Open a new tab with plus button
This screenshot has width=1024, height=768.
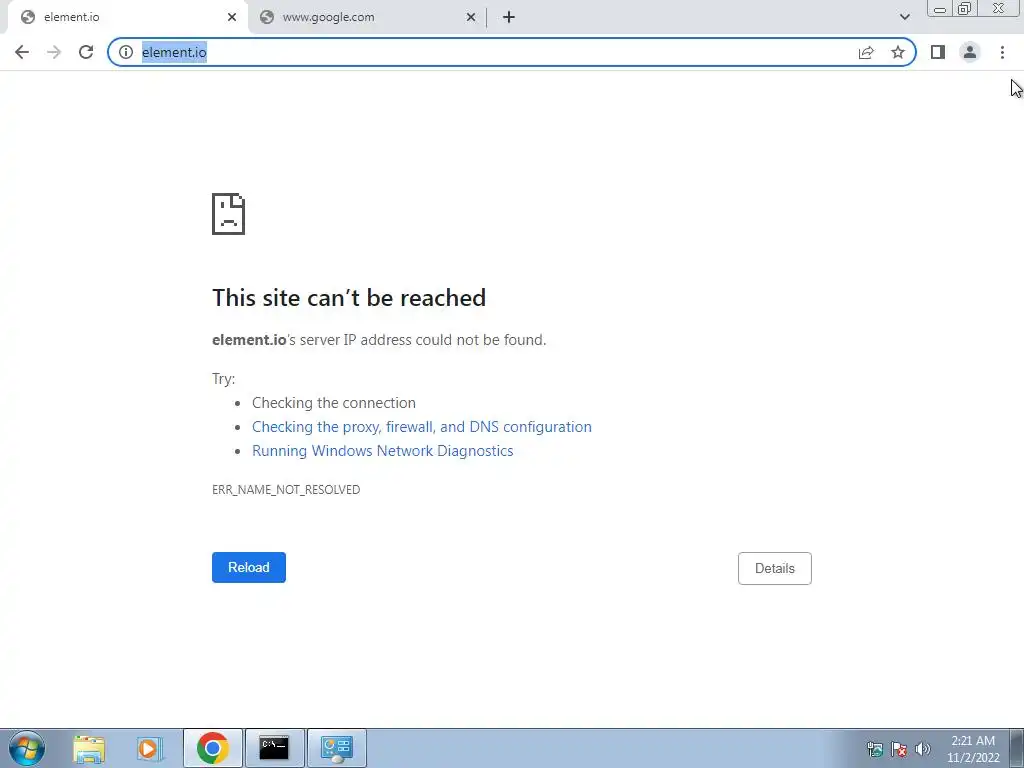click(509, 17)
